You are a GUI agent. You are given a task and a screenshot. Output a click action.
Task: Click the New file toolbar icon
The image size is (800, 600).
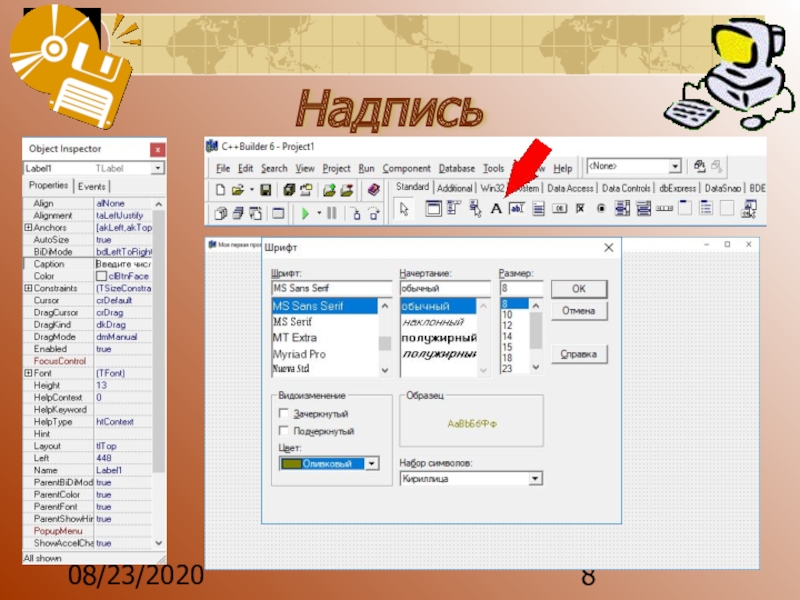point(220,190)
